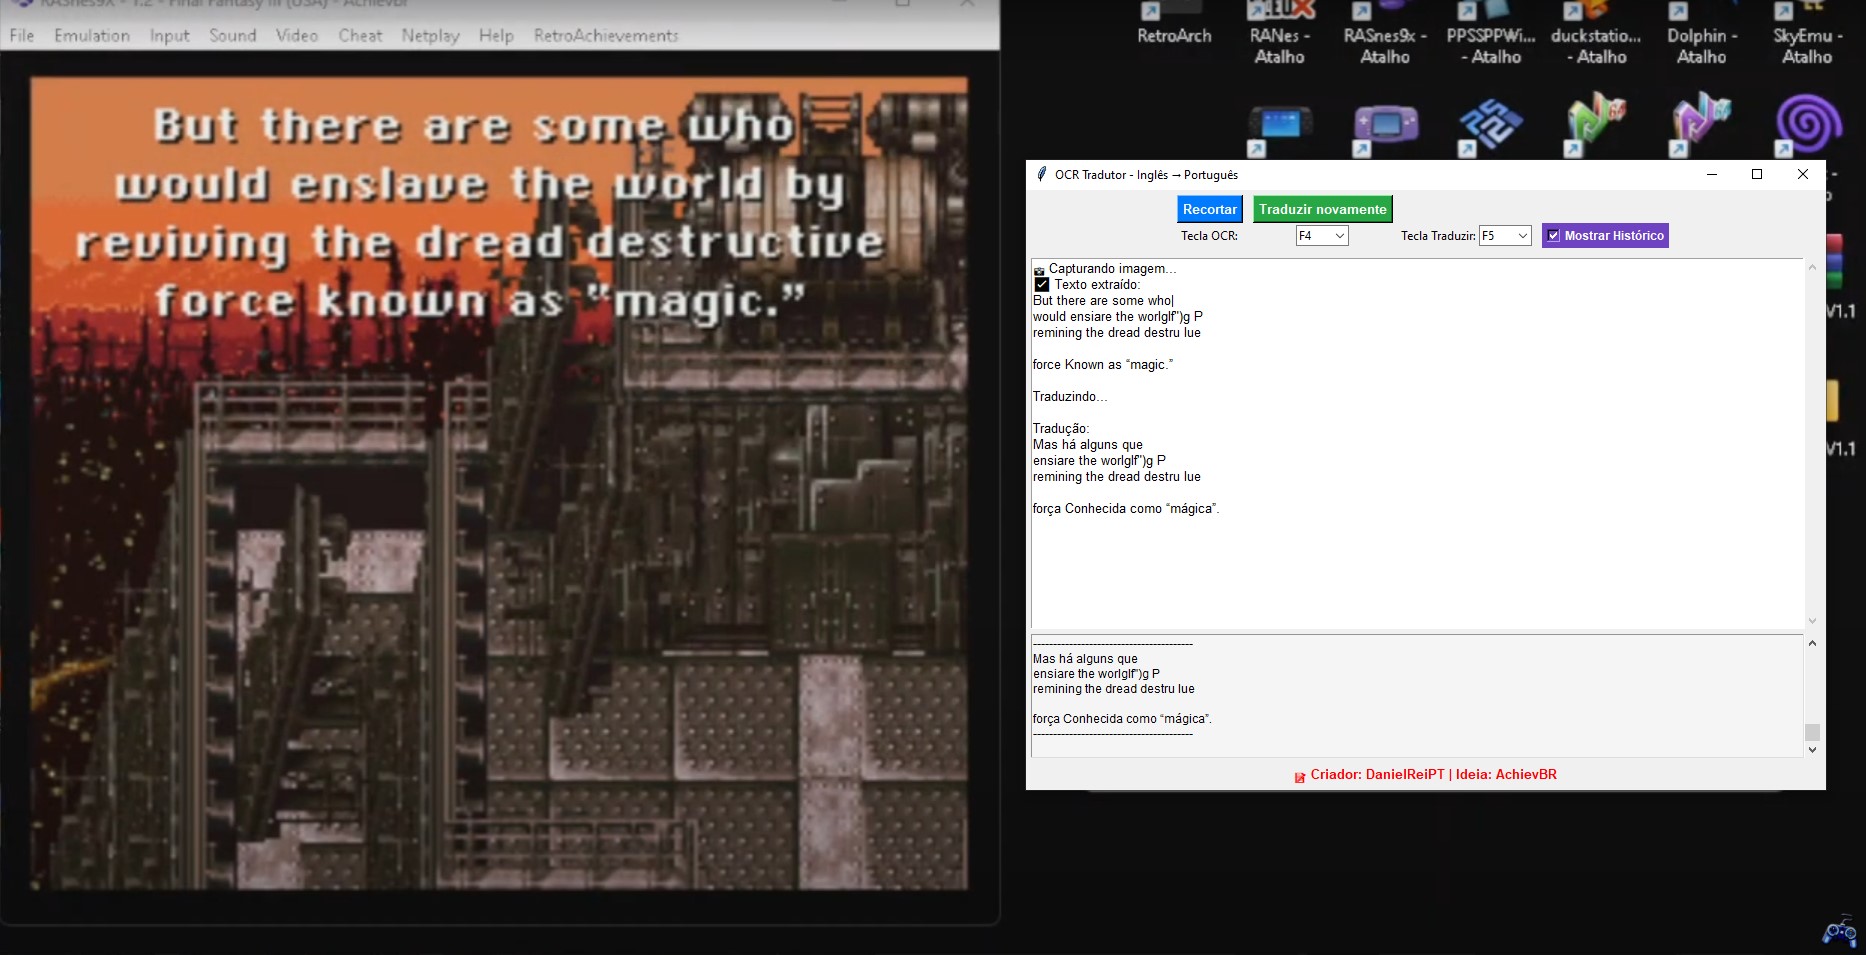This screenshot has height=955, width=1866.
Task: Open the RetroArch desktop shortcut
Action: pyautogui.click(x=1174, y=25)
